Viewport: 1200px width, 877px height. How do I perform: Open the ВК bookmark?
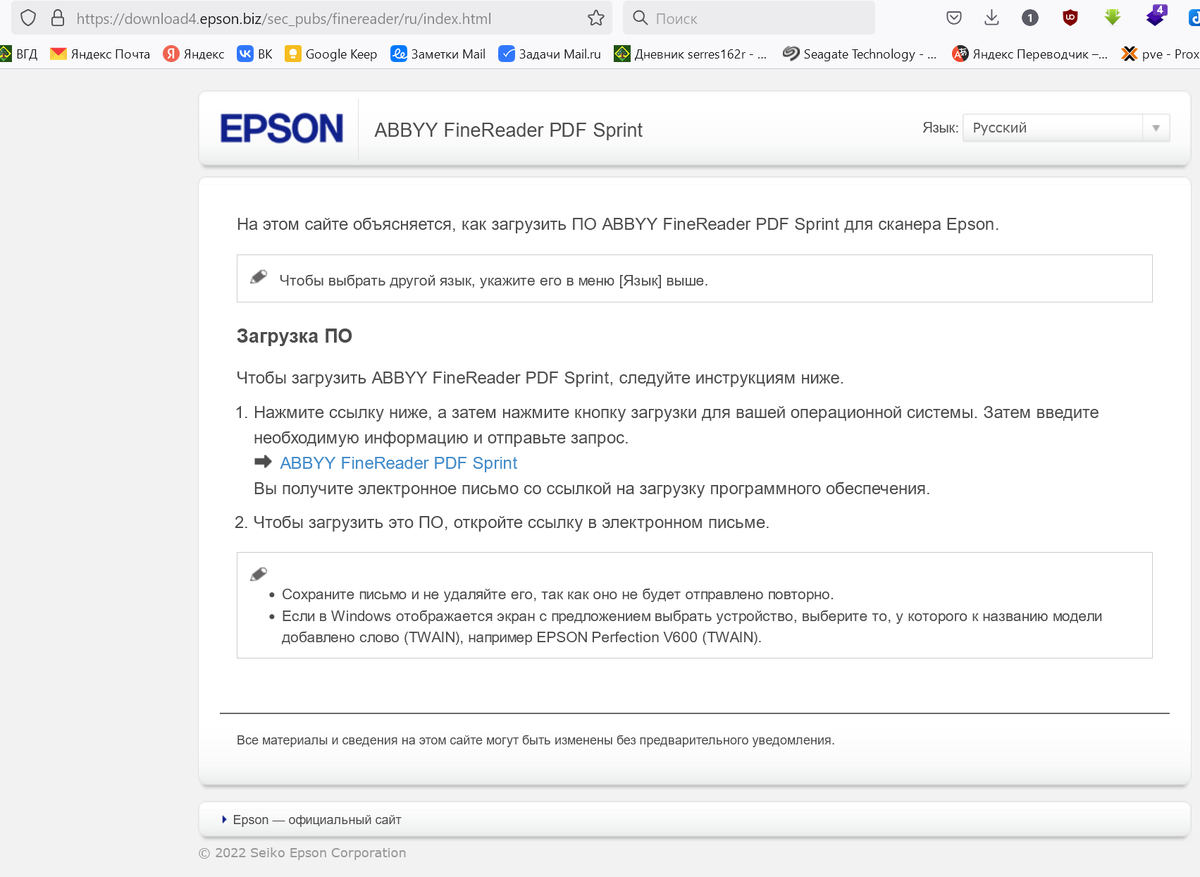[x=254, y=54]
